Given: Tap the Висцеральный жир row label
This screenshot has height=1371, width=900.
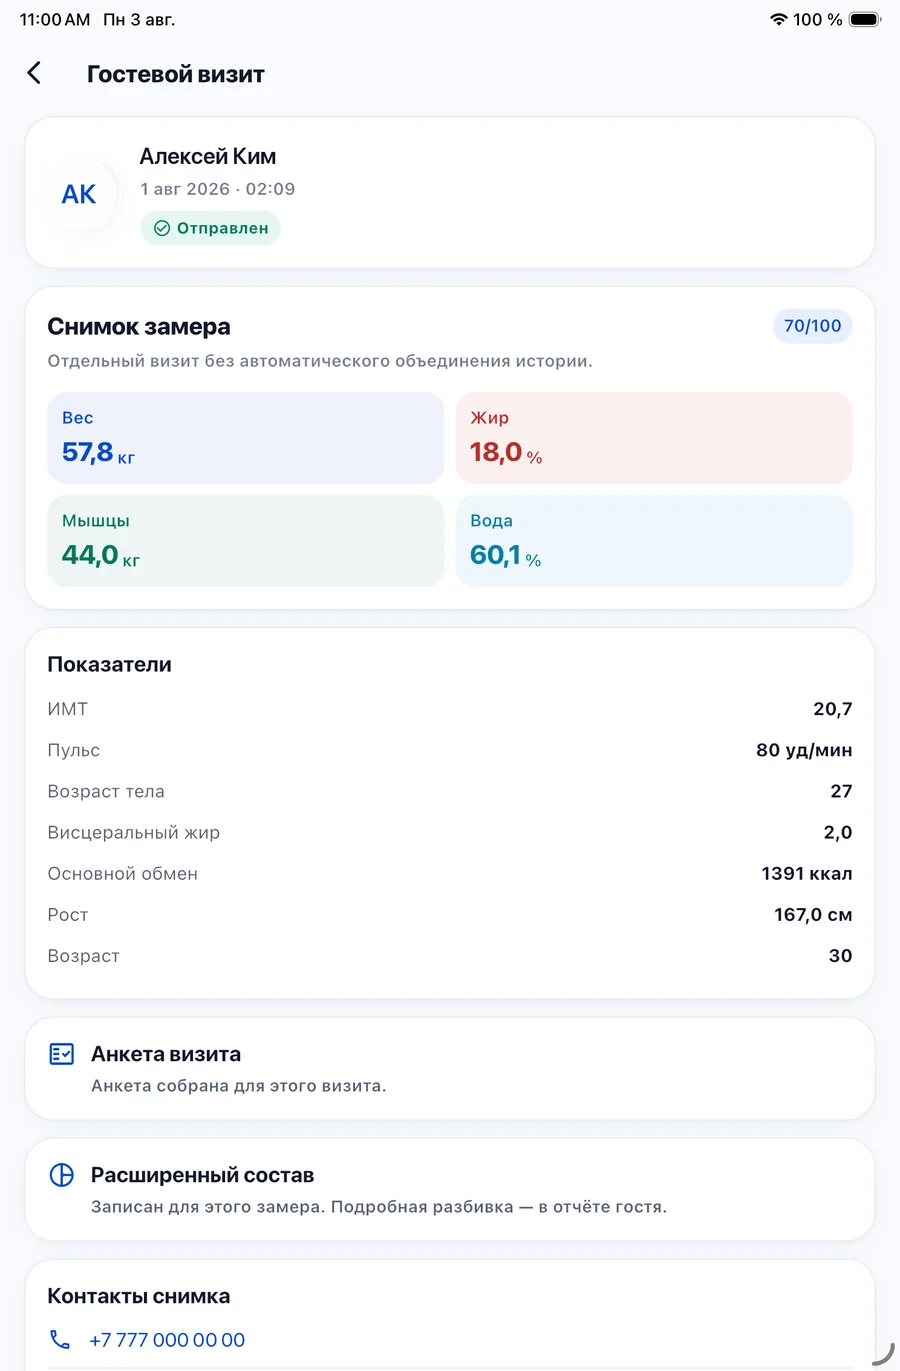Looking at the screenshot, I should [134, 832].
